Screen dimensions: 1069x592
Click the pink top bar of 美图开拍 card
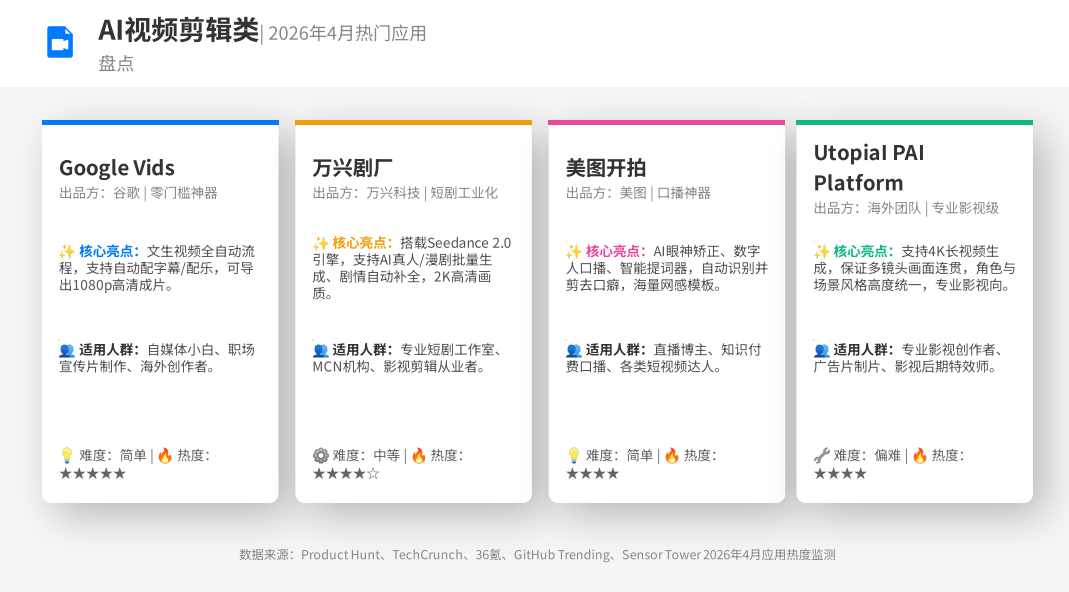coord(667,123)
